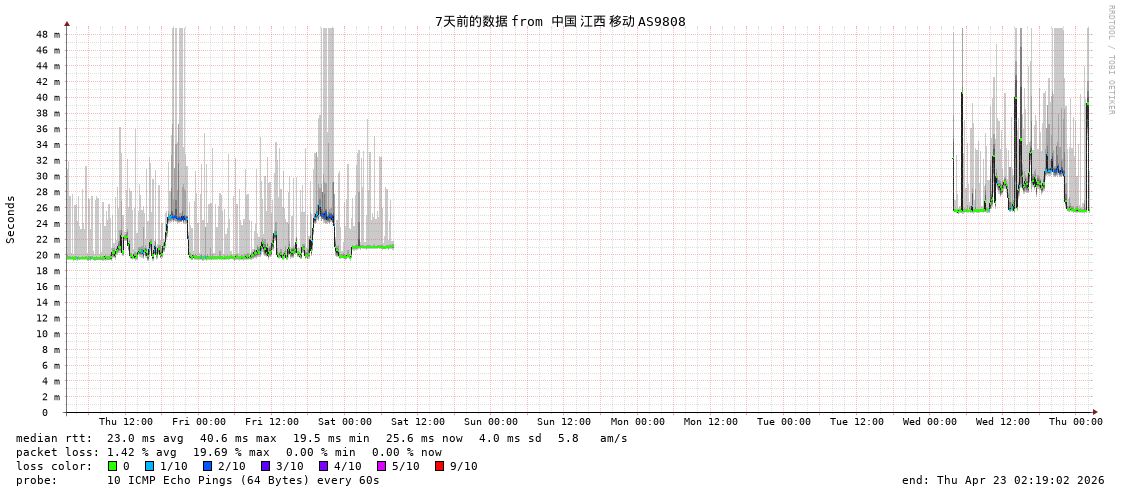Click the Sun 12:00 time axis label
Image resolution: width=1121 pixels, height=494 pixels.
[564, 422]
